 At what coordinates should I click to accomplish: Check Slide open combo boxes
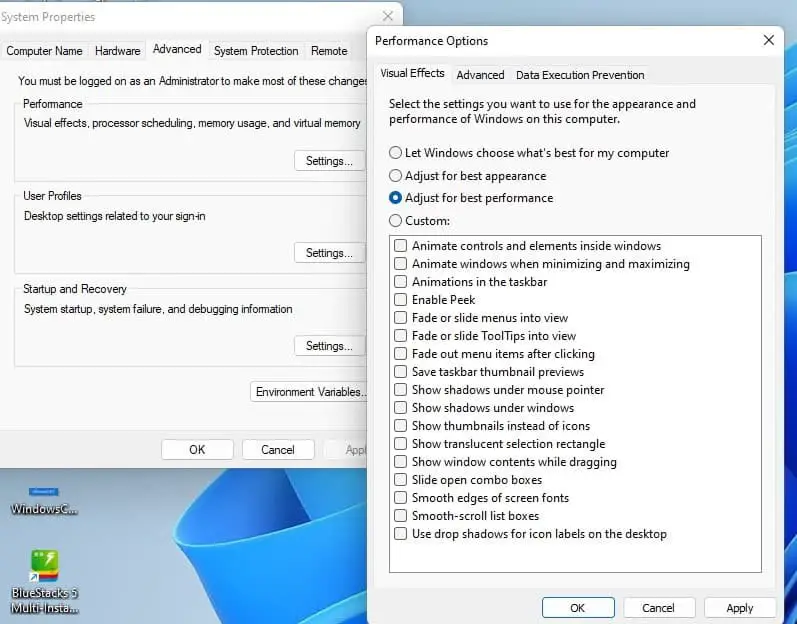[401, 480]
